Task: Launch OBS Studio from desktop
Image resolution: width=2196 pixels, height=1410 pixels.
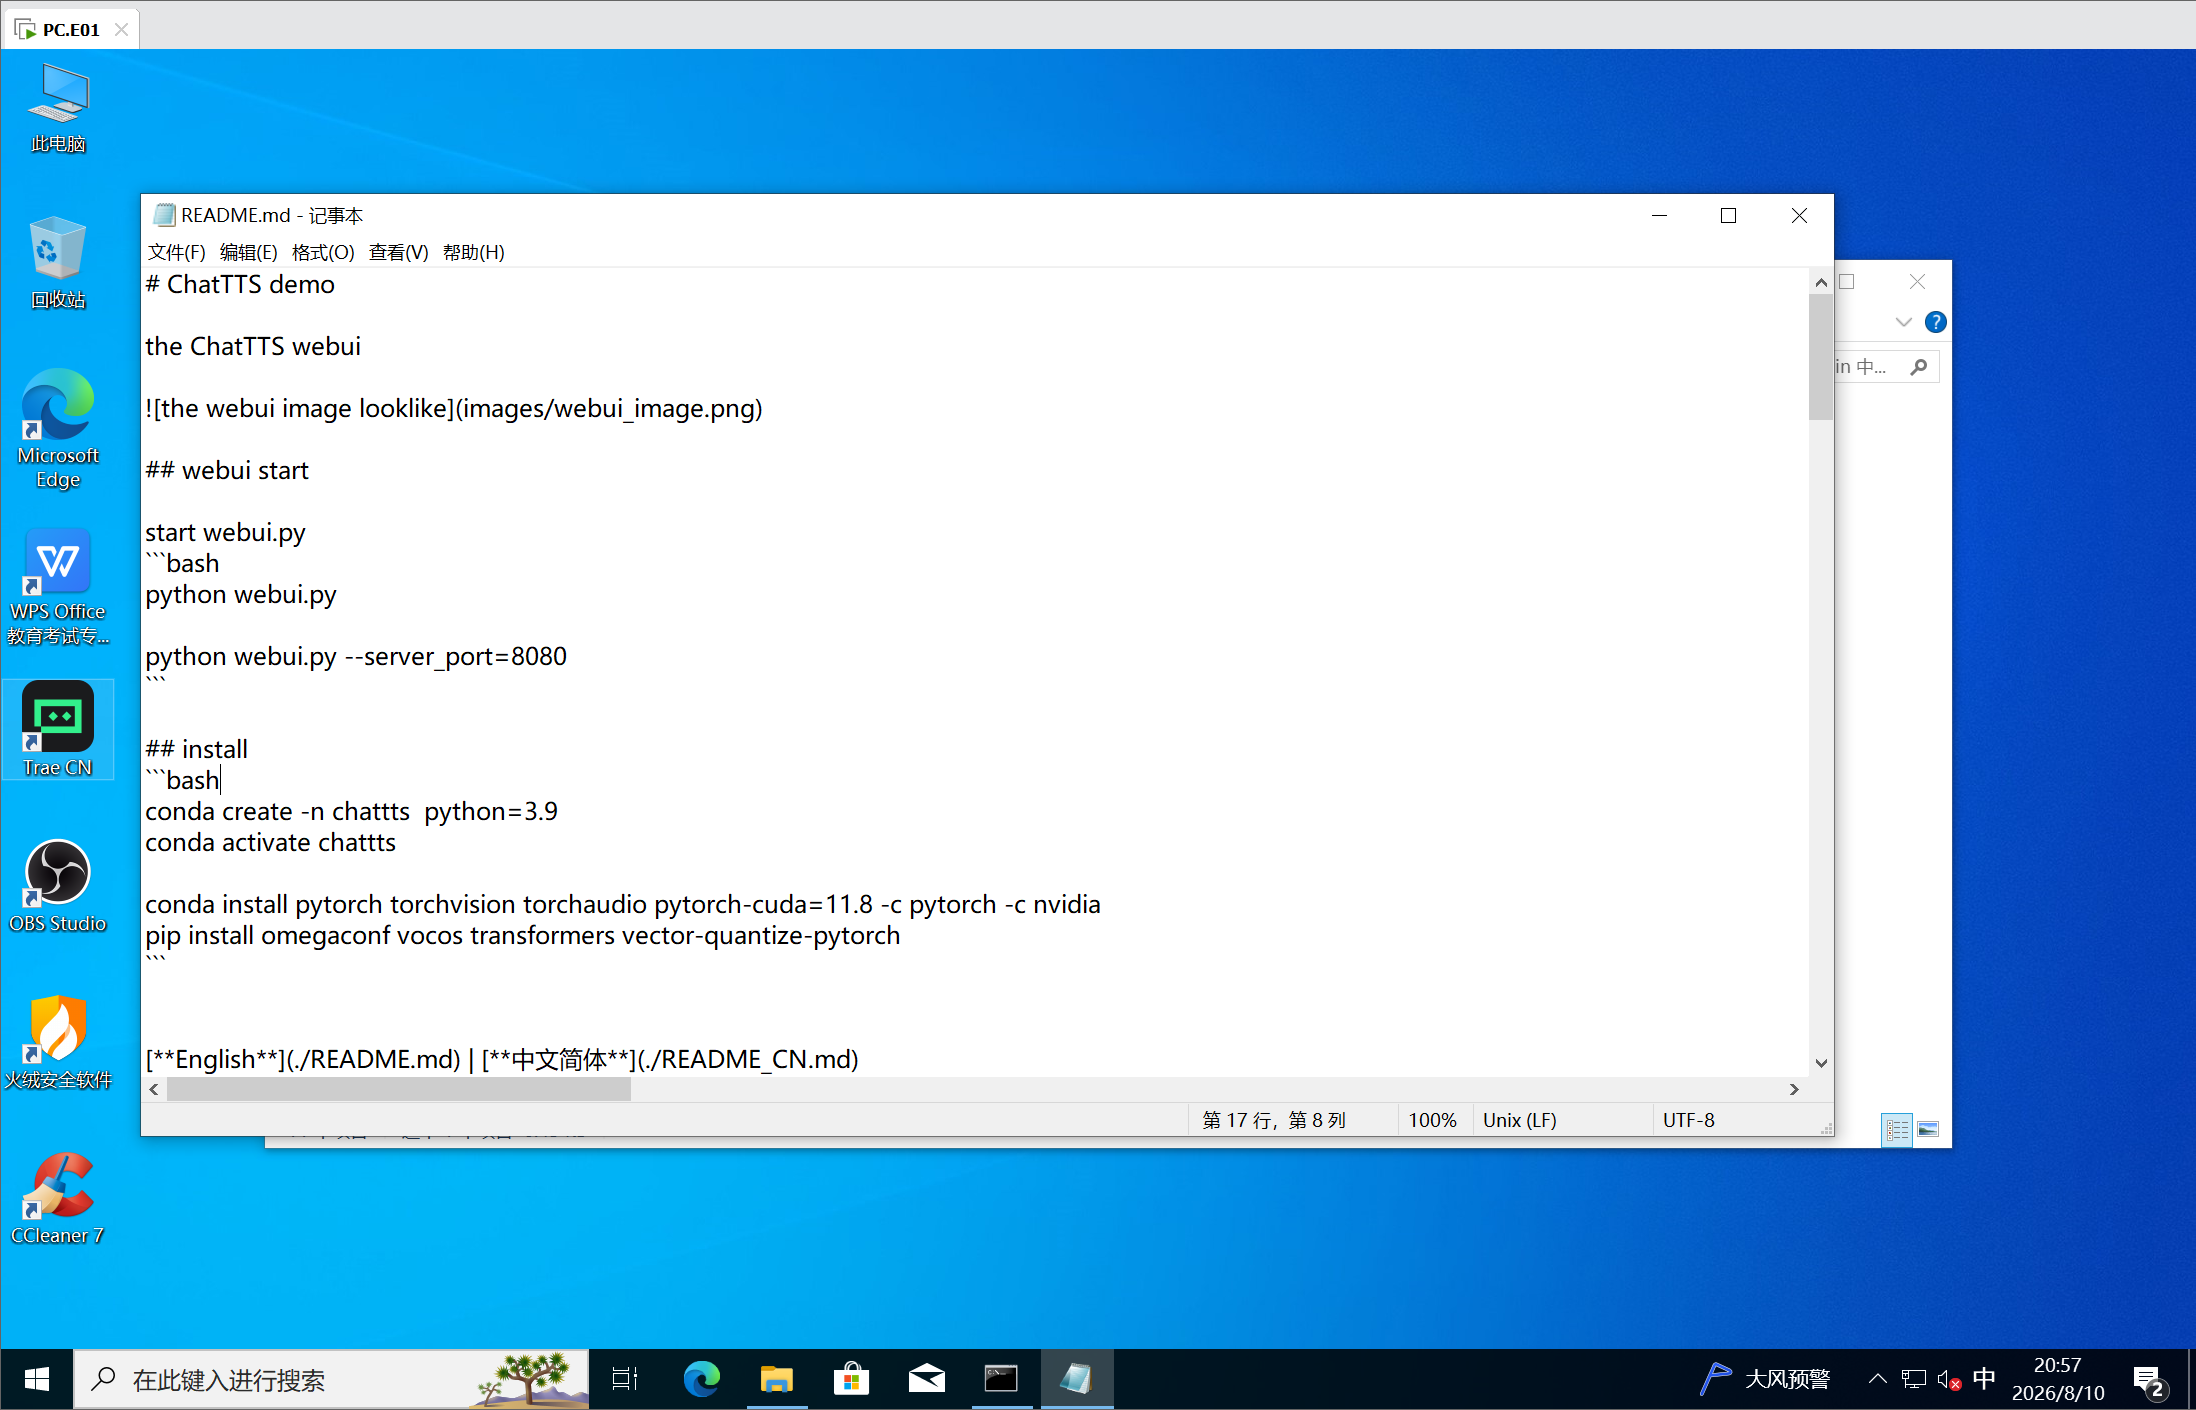Action: [58, 886]
